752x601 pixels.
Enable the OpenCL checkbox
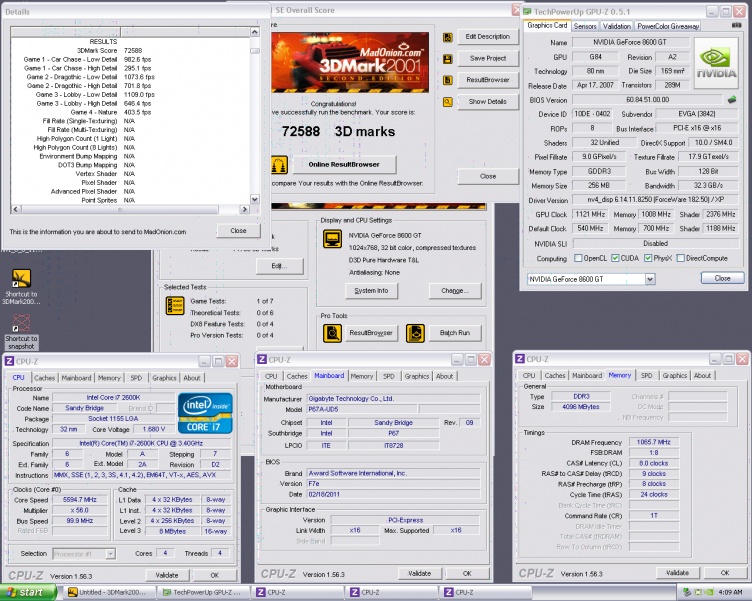click(x=578, y=258)
